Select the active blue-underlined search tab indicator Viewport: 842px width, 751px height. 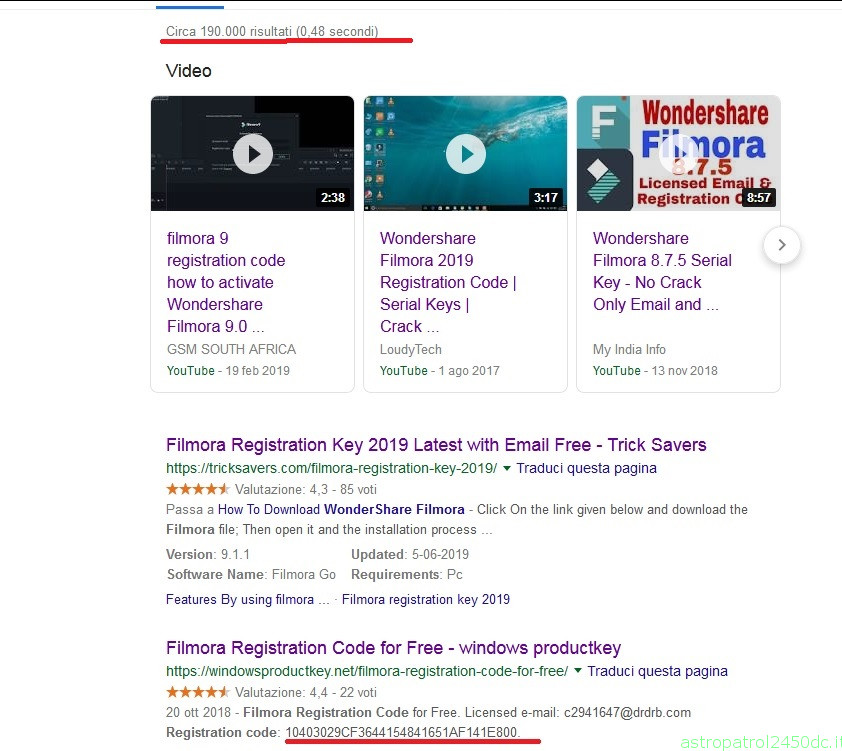[190, 7]
